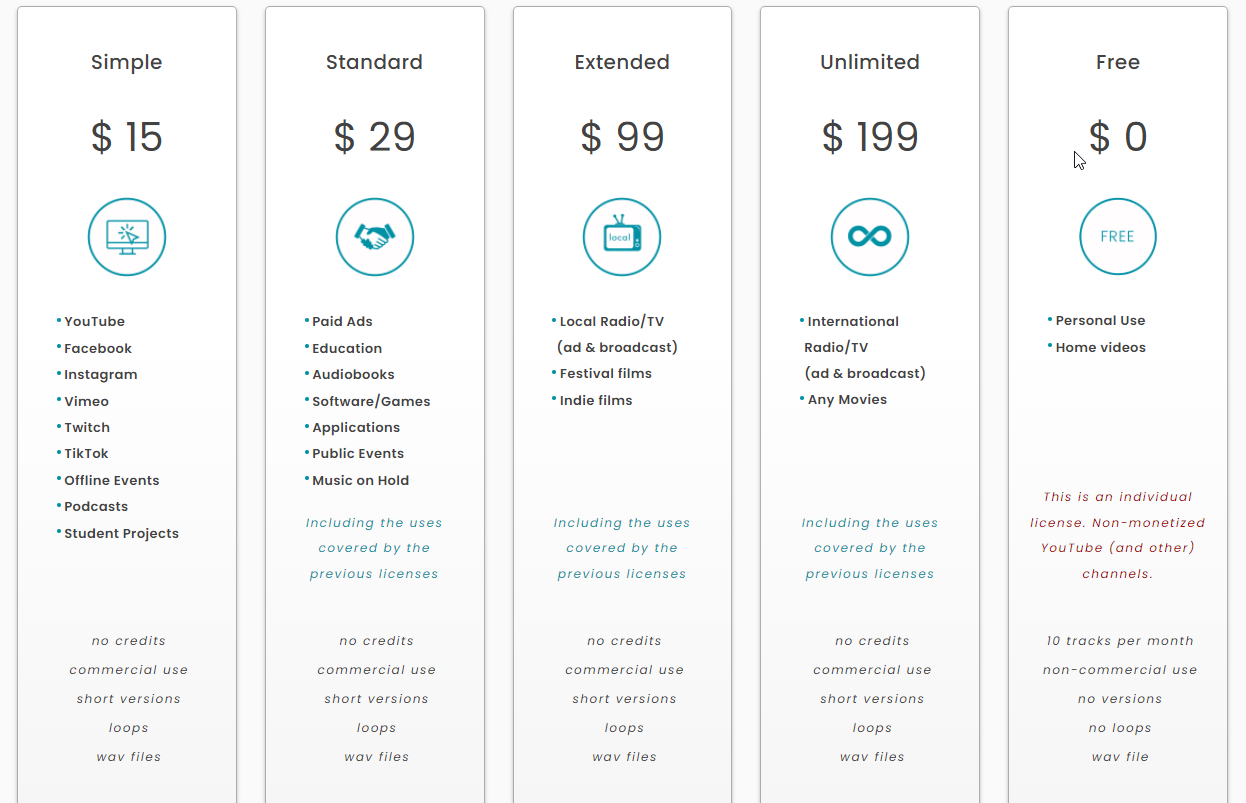Click the $ 15 price
1246x803 pixels.
click(127, 137)
